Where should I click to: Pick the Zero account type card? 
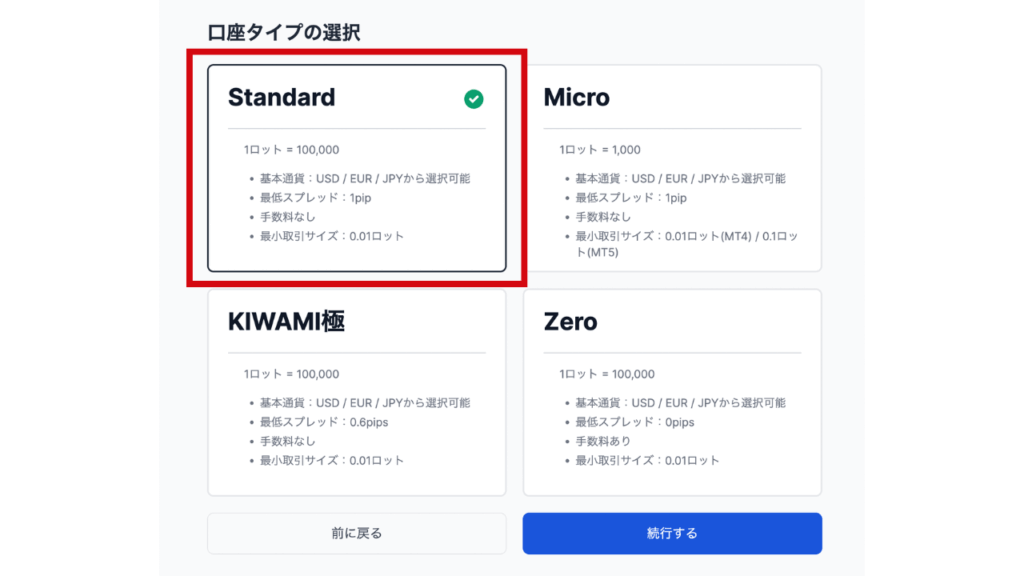coord(672,392)
